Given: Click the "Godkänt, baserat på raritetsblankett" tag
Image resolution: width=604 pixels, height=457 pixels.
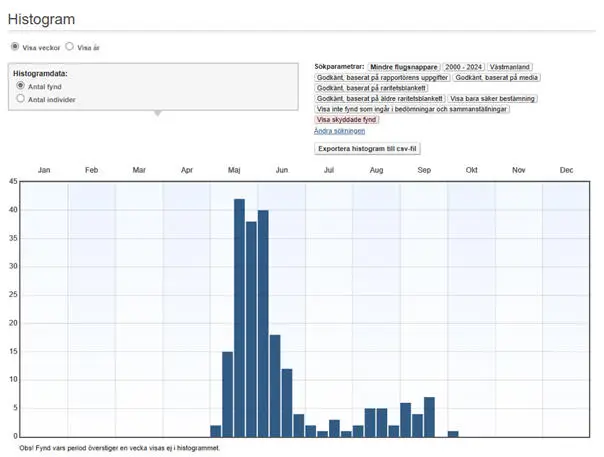Looking at the screenshot, I should pos(371,87).
